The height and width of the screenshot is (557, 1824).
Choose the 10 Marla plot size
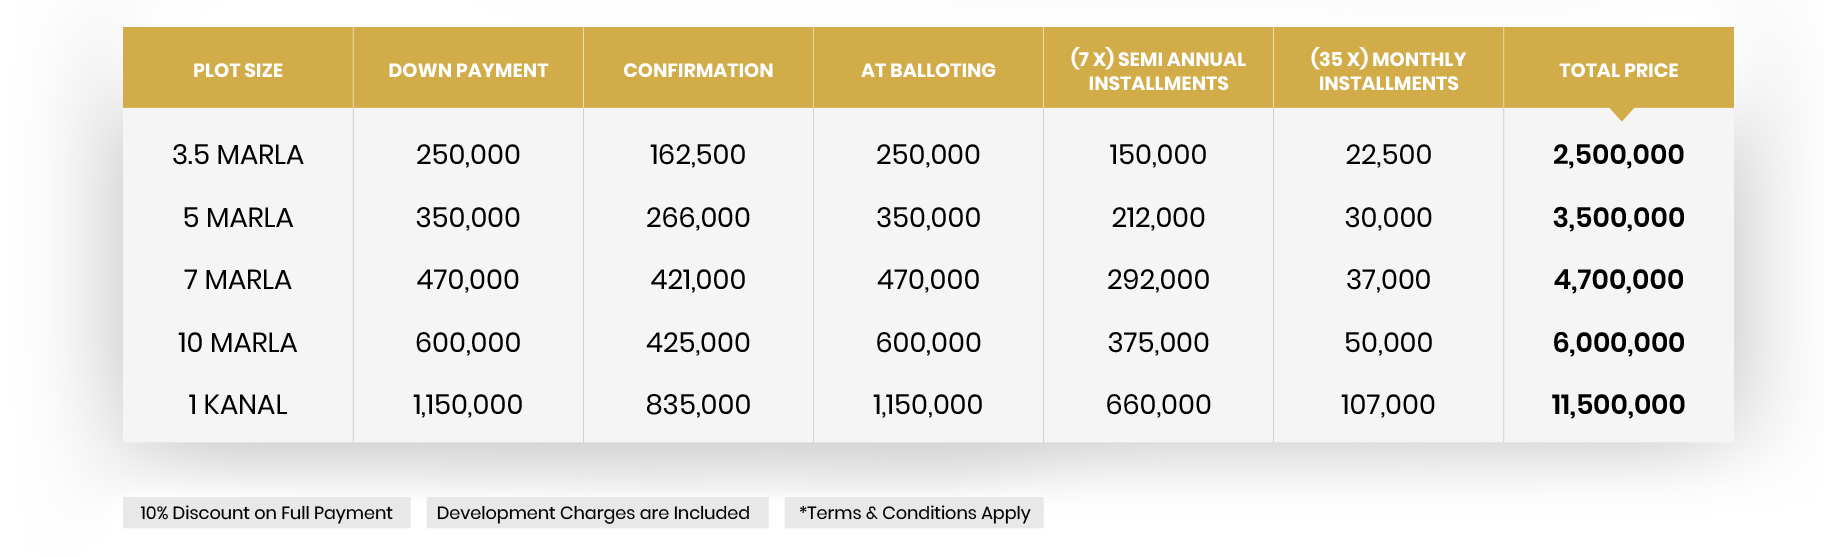click(x=238, y=343)
